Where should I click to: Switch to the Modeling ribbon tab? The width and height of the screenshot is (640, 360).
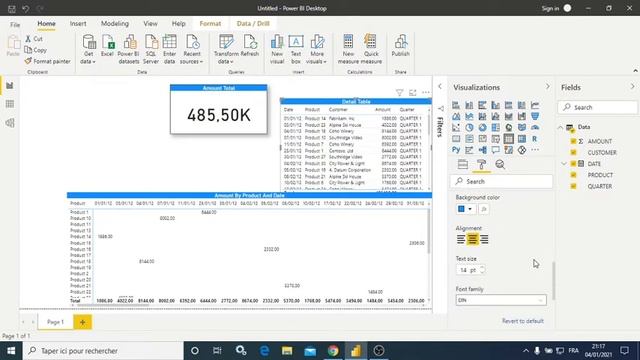click(115, 24)
